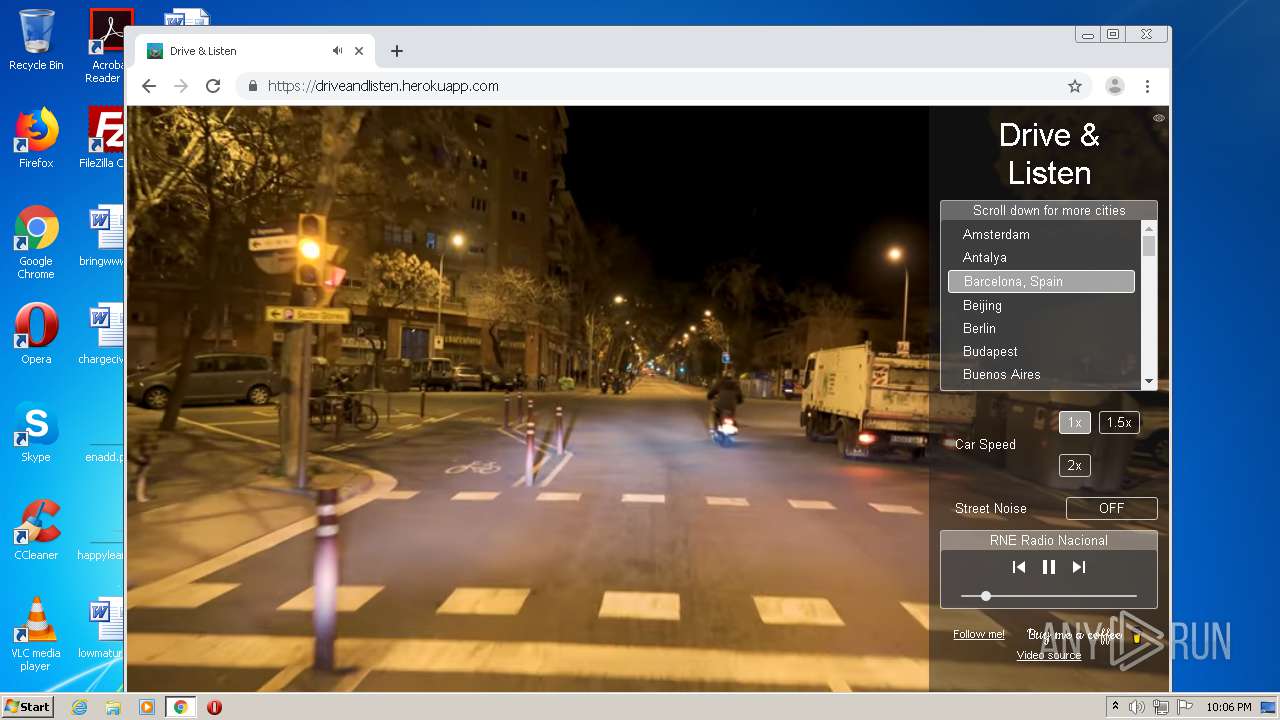This screenshot has width=1280, height=720.
Task: Open the Action Center flag icon
Action: click(1184, 707)
